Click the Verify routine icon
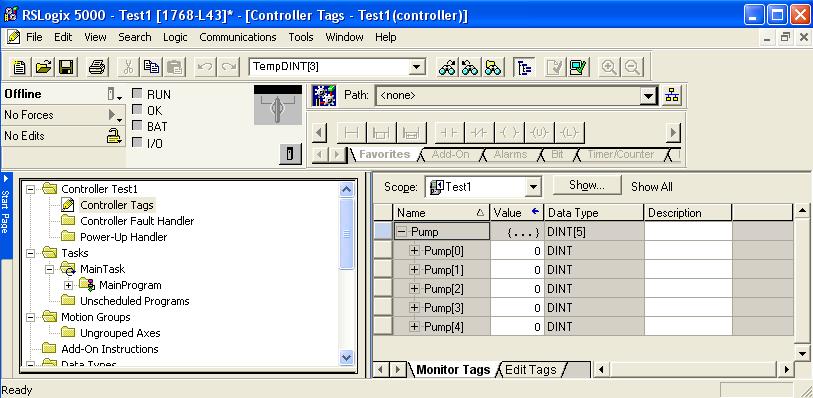 click(x=555, y=67)
